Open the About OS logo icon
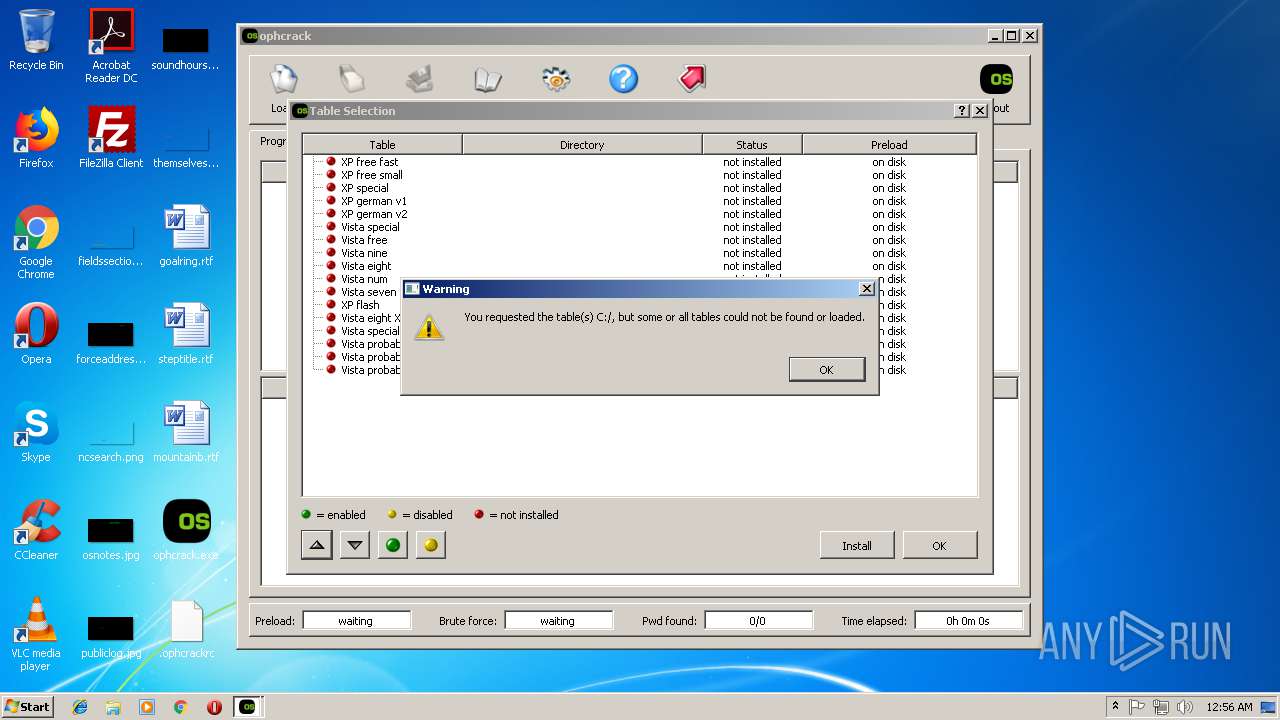The width and height of the screenshot is (1280, 720). click(996, 79)
